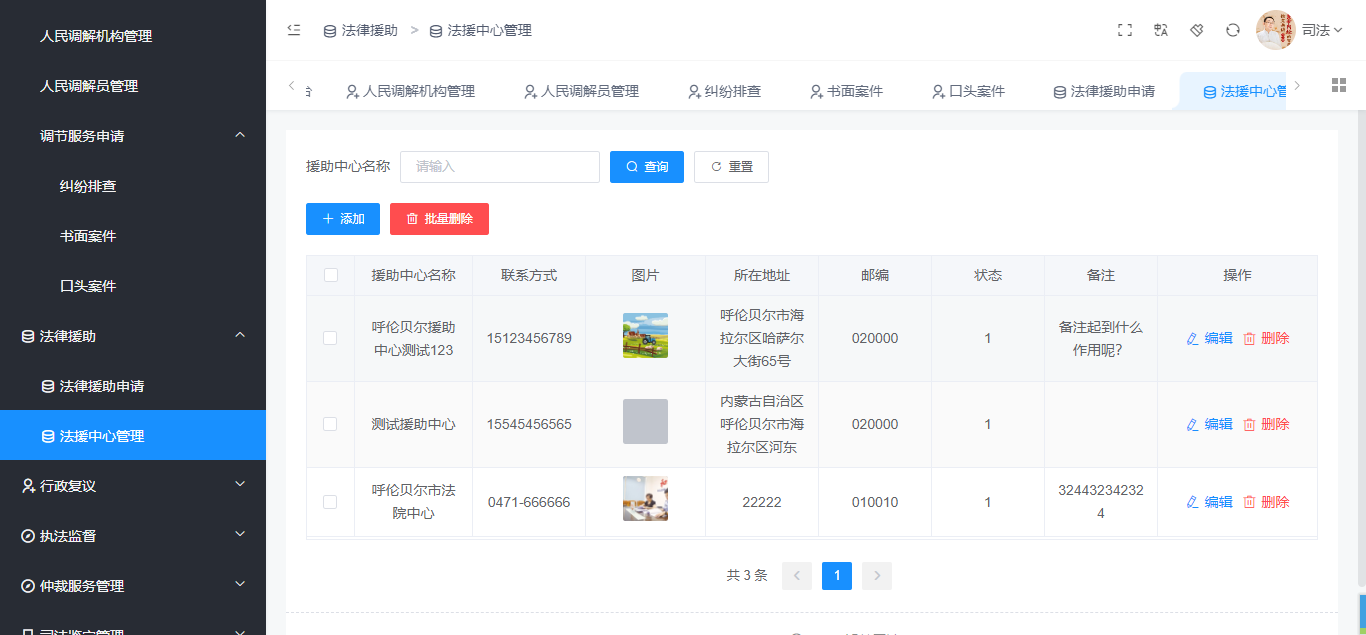This screenshot has width=1366, height=635.
Task: Click the 援助中心名称 input field
Action: tap(500, 167)
